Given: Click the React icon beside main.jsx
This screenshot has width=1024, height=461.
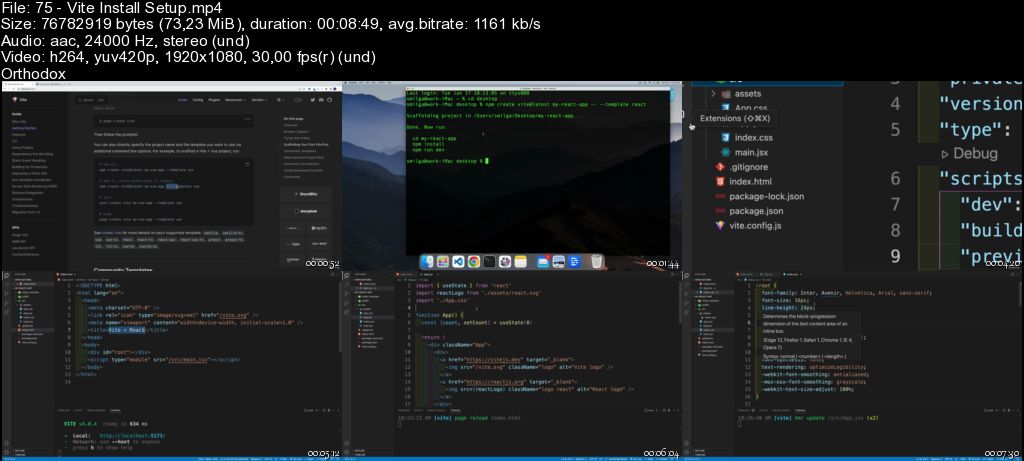Looking at the screenshot, I should (725, 152).
